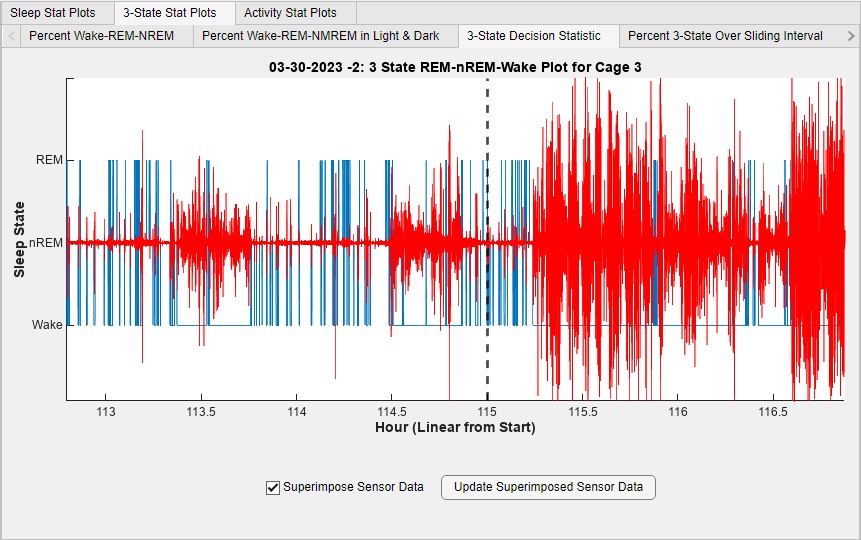Click Update Superimposed Sensor Data button
861x540 pixels.
point(548,488)
